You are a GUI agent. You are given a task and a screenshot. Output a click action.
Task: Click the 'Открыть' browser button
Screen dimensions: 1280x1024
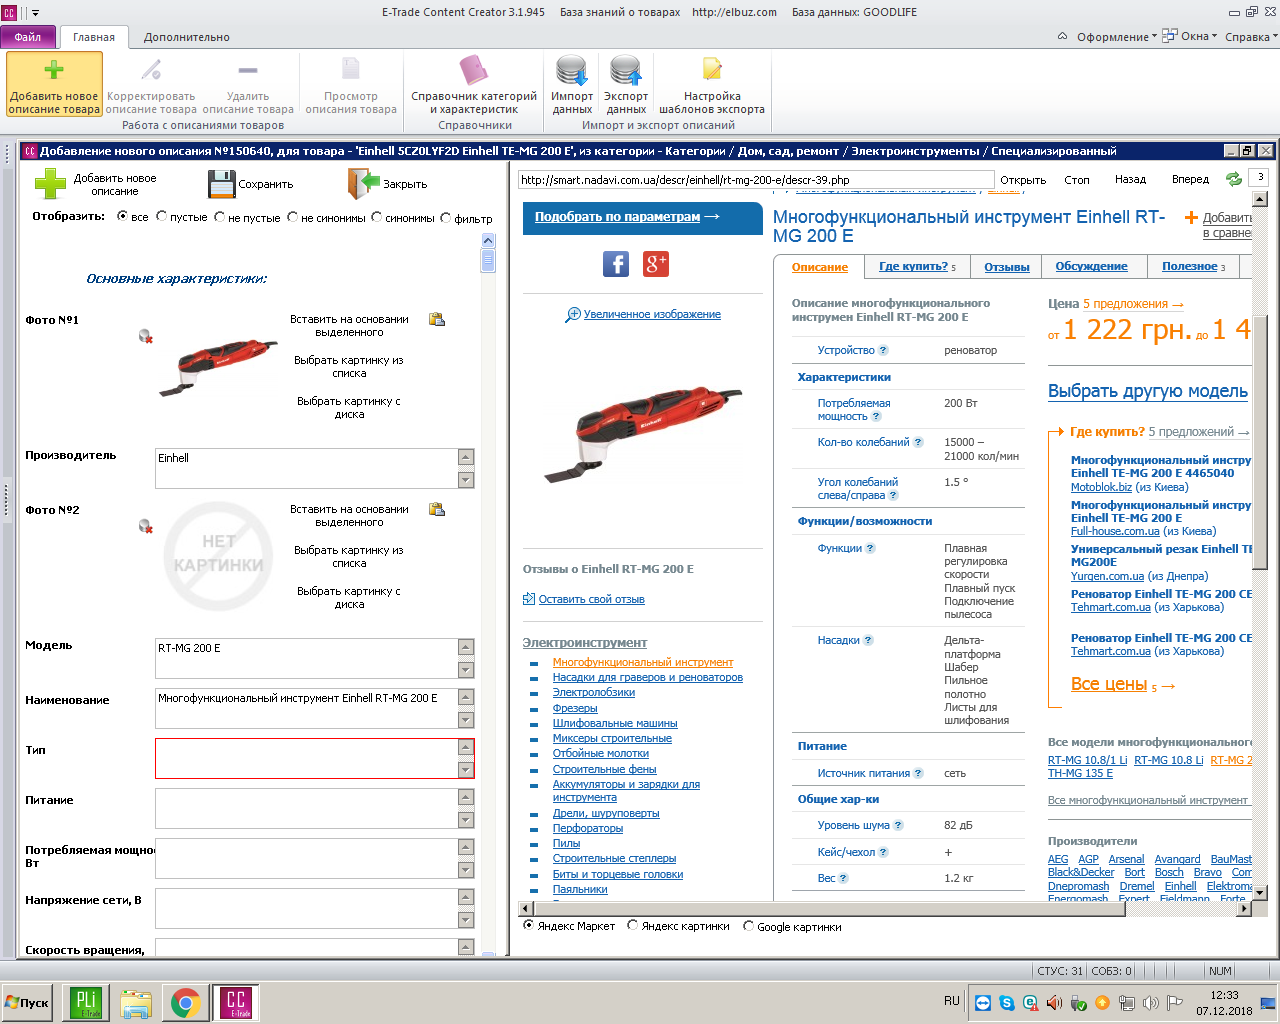[x=1023, y=180]
